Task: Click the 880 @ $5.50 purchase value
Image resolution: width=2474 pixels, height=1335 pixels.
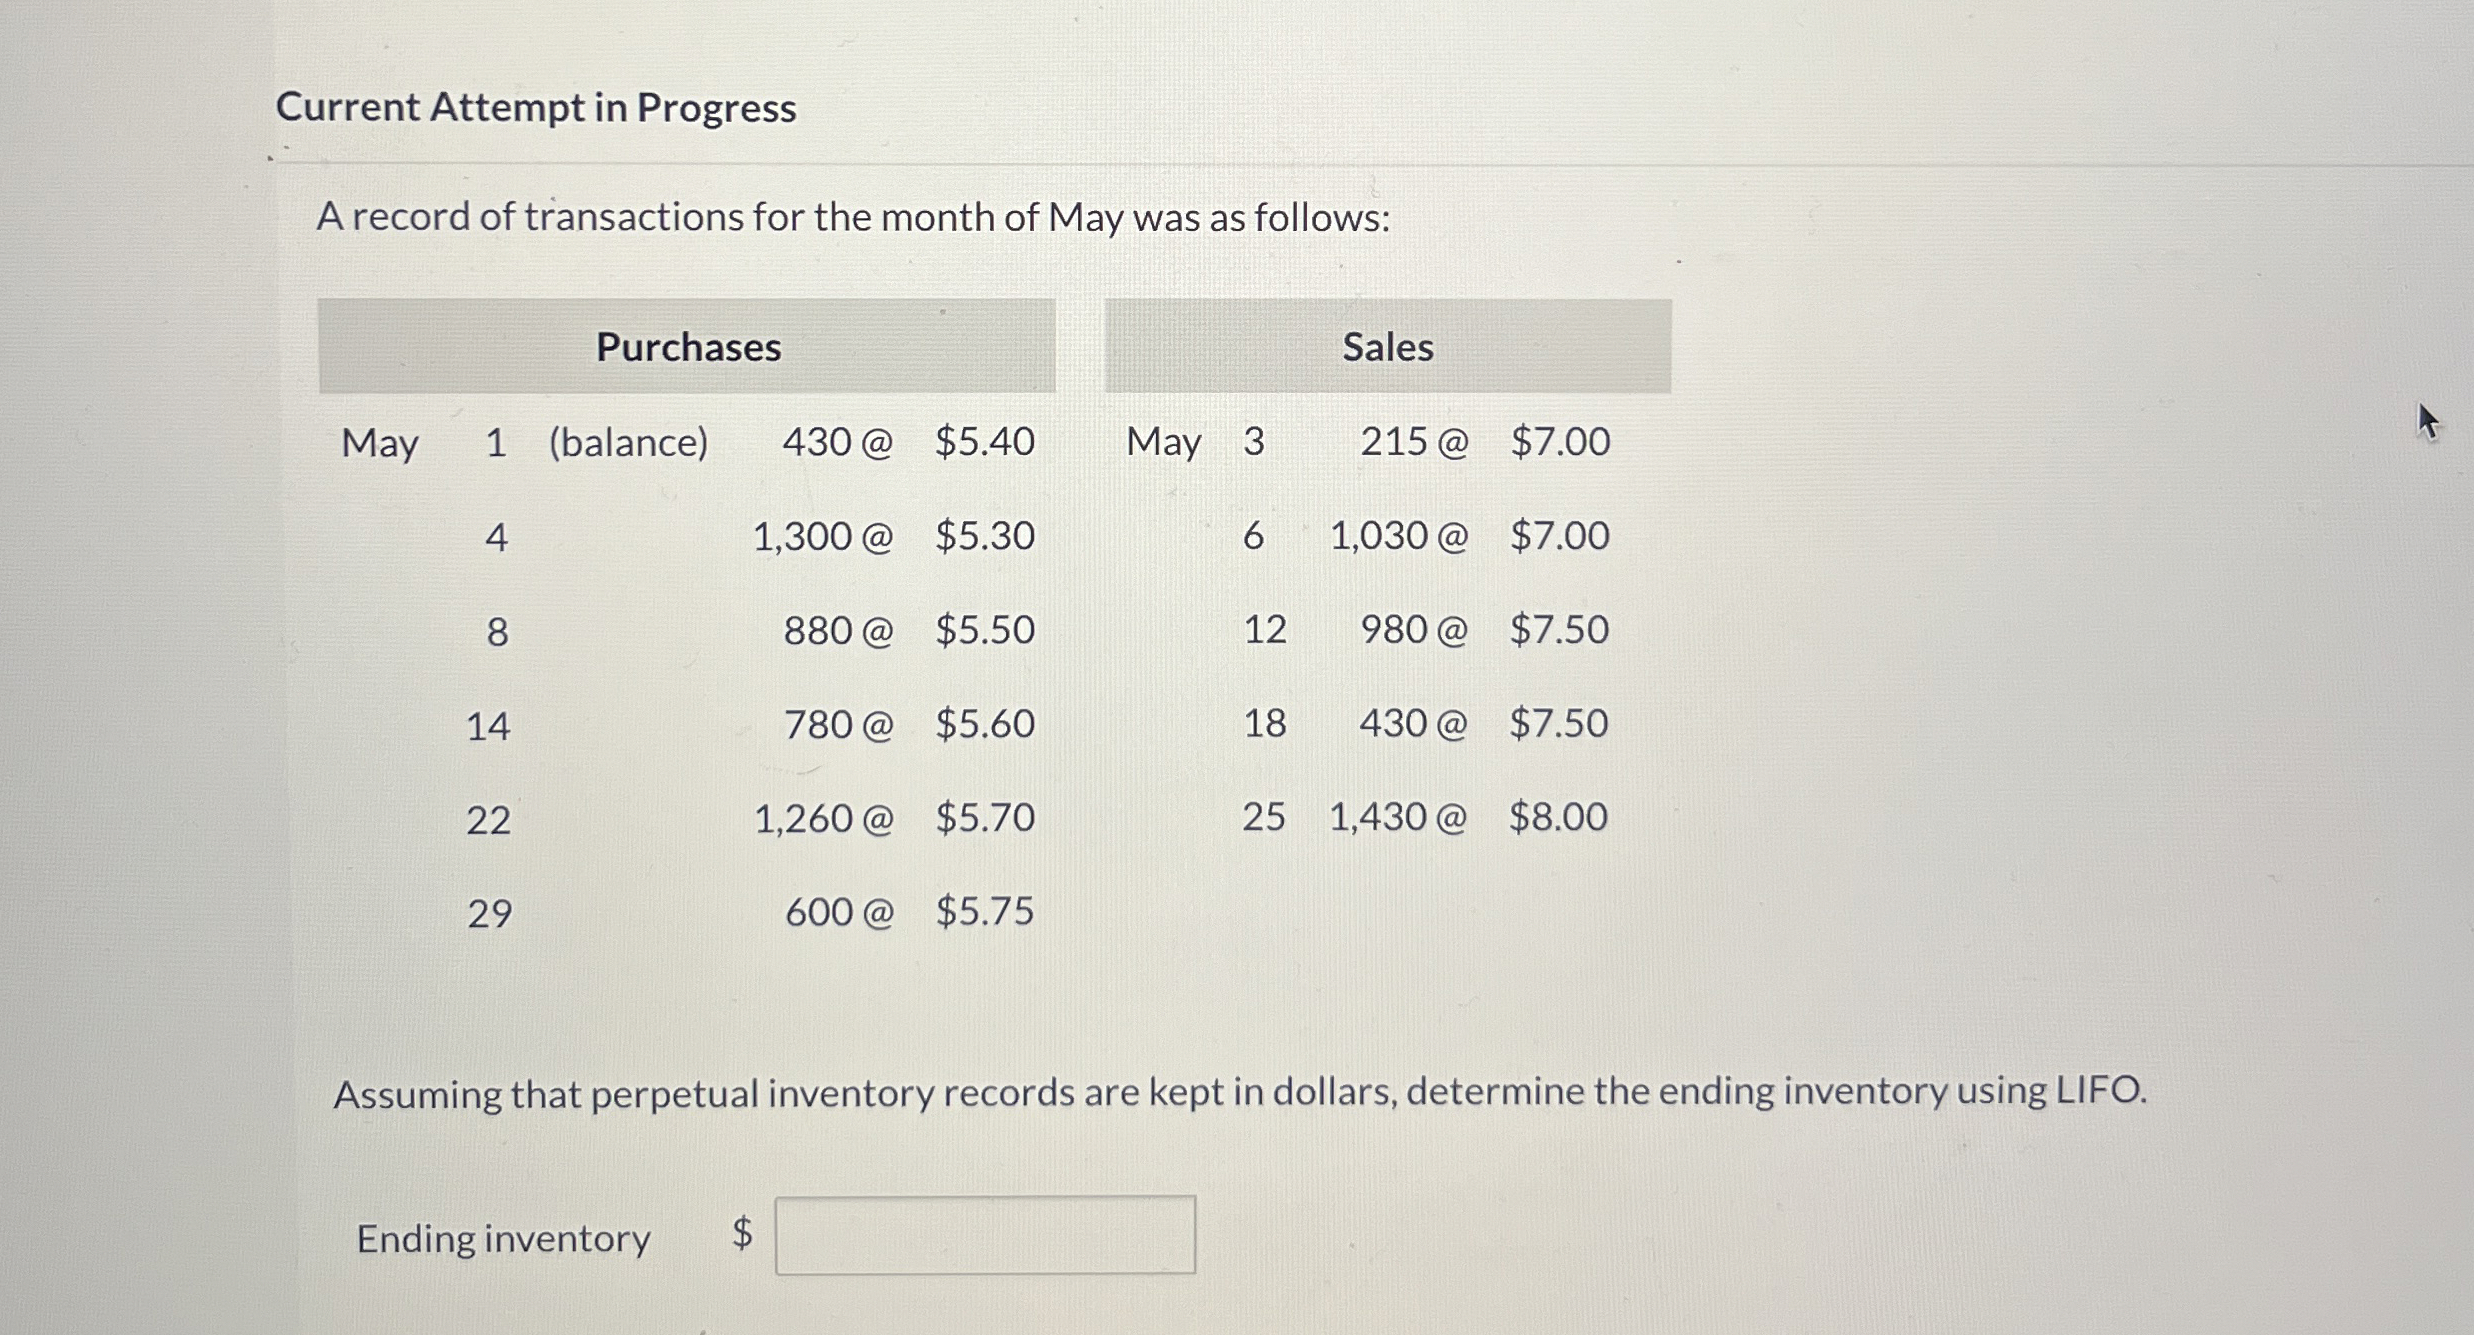Action: pos(906,630)
